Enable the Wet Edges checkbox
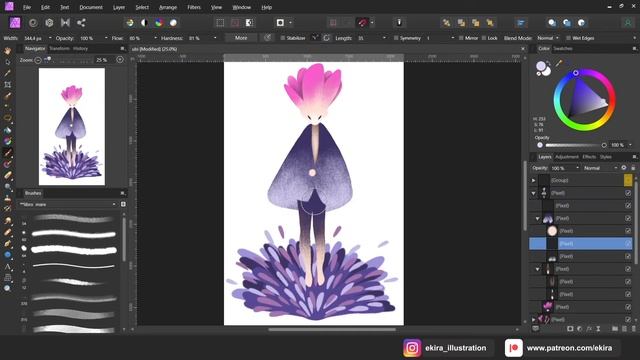This screenshot has height=360, width=640. click(x=568, y=38)
